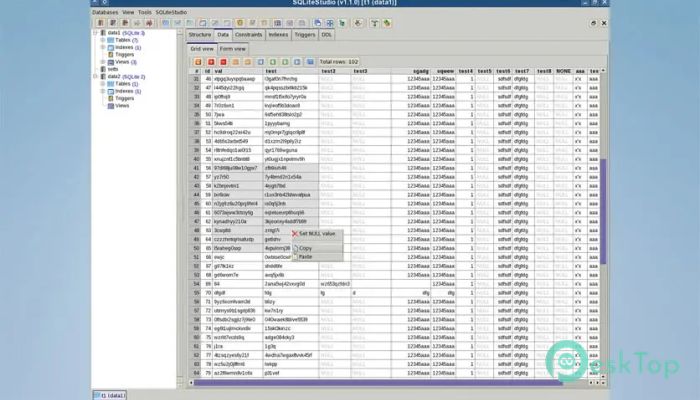This screenshot has height=400, width=700.
Task: Switch to the Constraints tab
Action: [x=249, y=35]
